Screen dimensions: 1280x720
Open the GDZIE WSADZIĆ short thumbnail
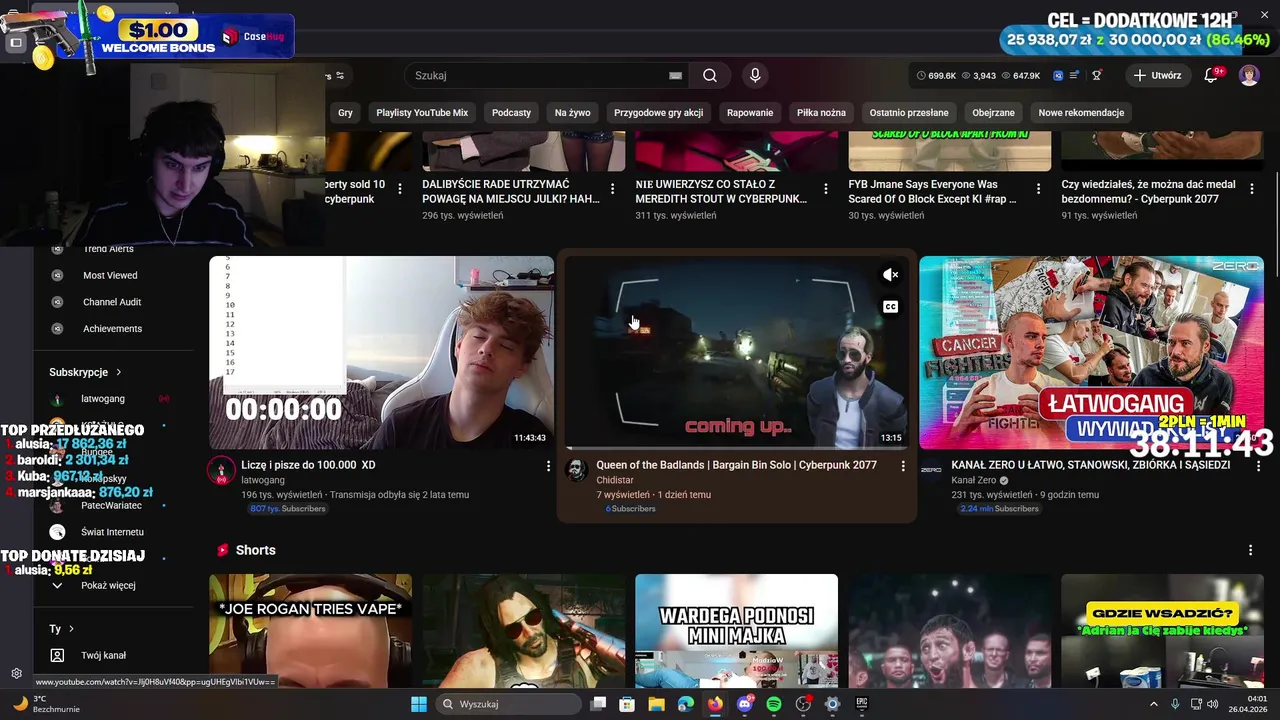pyautogui.click(x=1162, y=630)
